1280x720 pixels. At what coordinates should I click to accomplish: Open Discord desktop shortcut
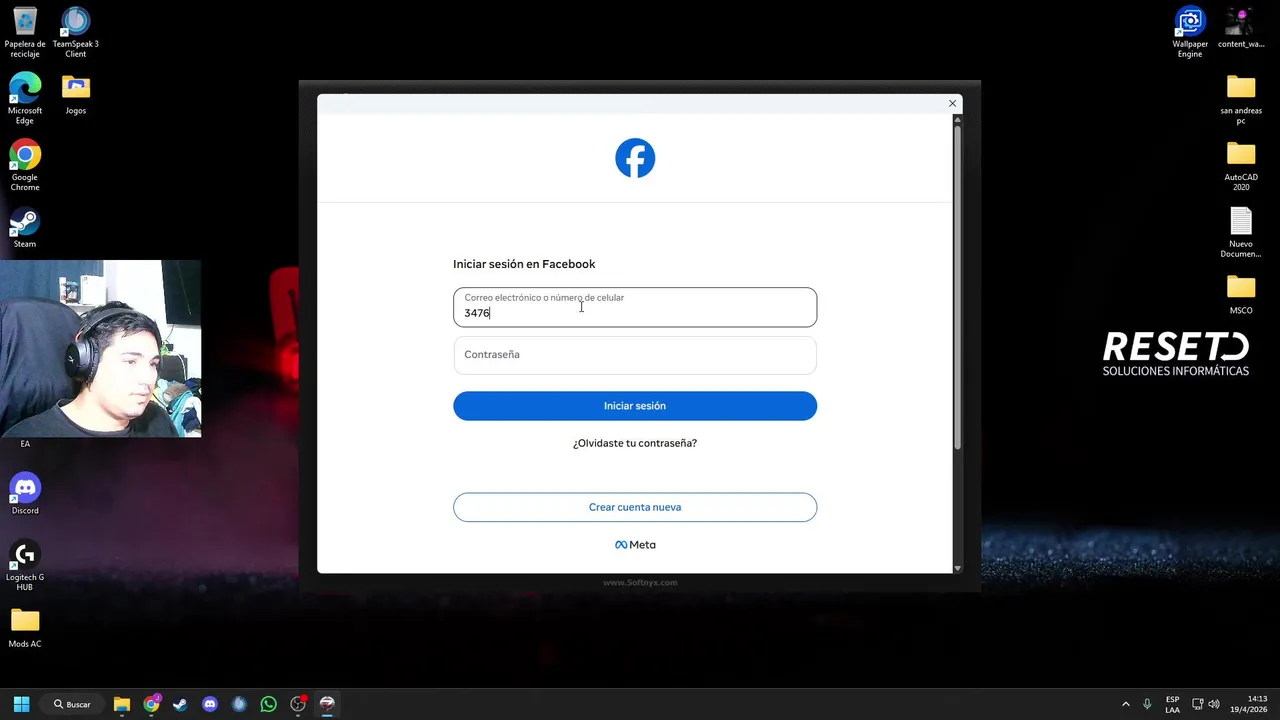[x=25, y=494]
